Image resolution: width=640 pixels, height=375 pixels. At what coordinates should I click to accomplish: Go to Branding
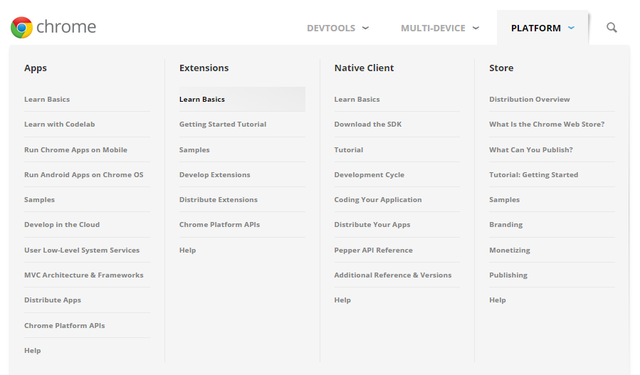506,224
